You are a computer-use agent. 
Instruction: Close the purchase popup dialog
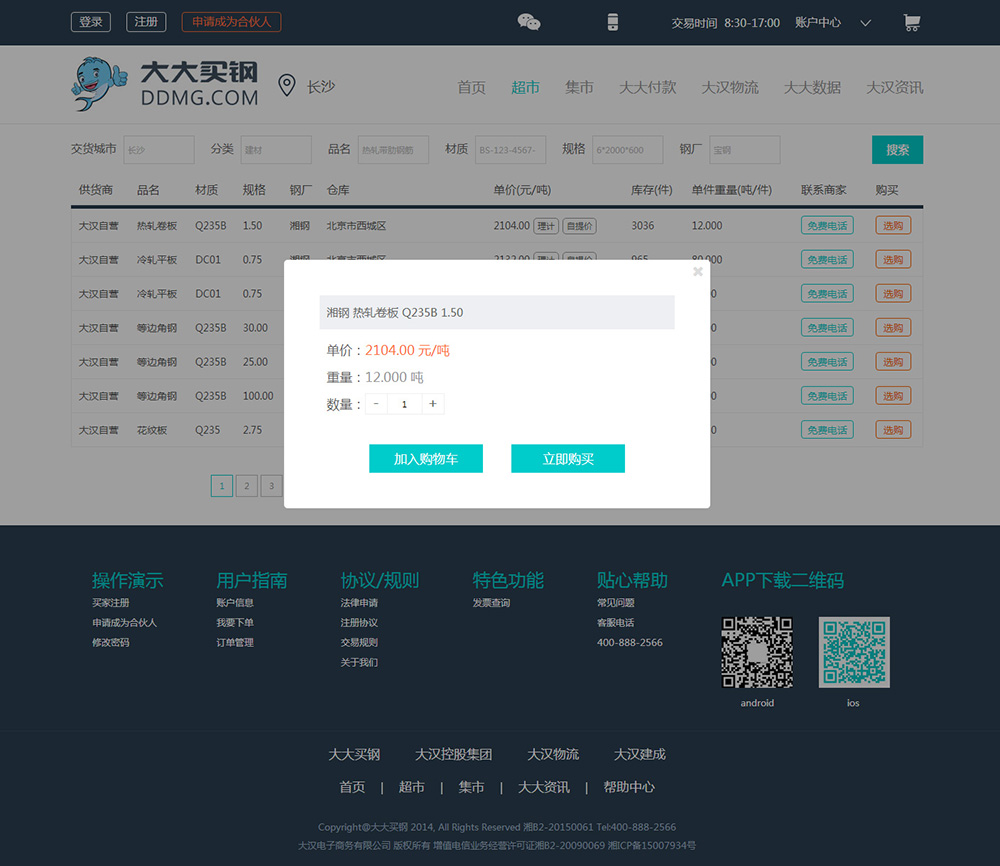point(697,271)
